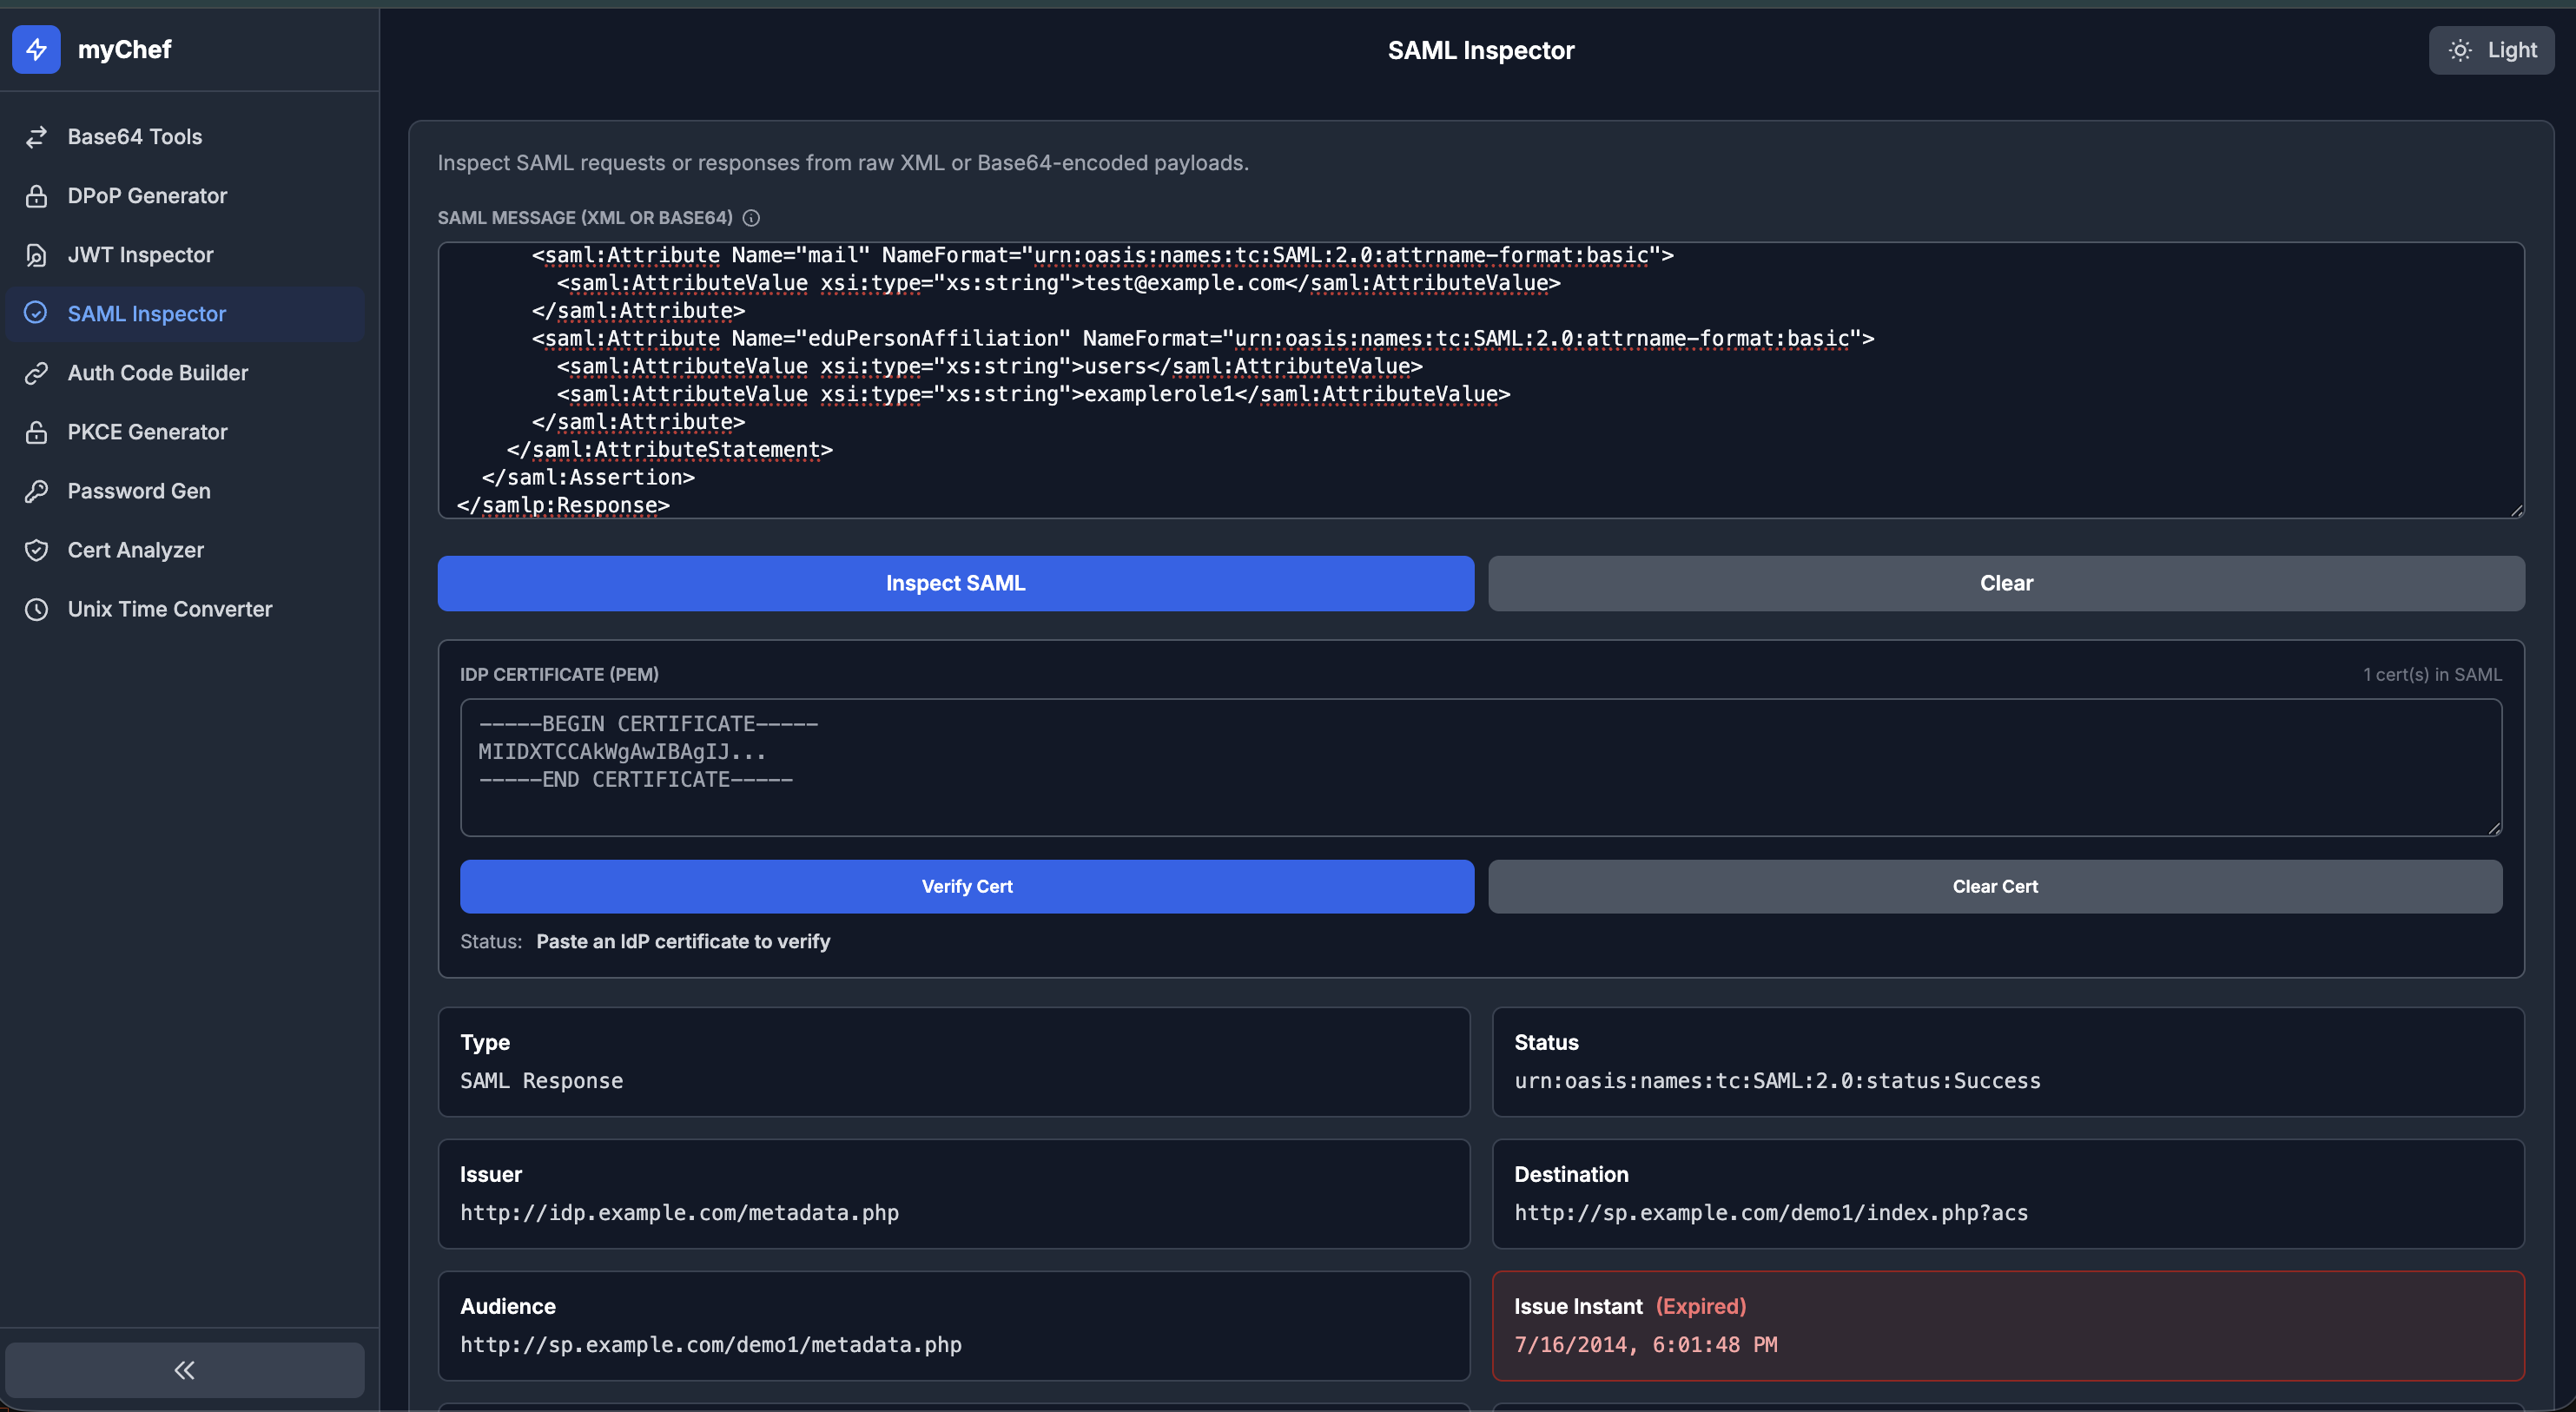Click info icon next to SAML Message label
The width and height of the screenshot is (2576, 1412).
tap(751, 218)
